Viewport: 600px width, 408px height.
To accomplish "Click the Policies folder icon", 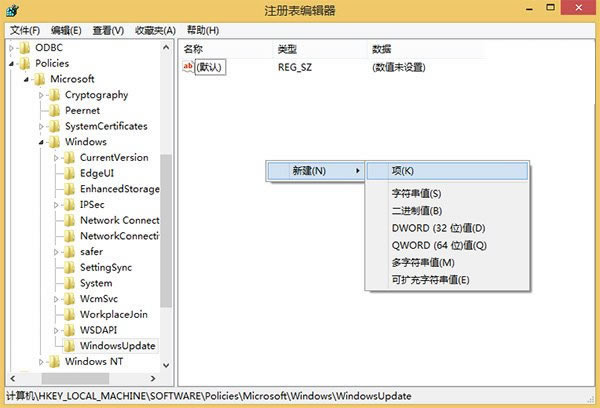I will pos(25,64).
